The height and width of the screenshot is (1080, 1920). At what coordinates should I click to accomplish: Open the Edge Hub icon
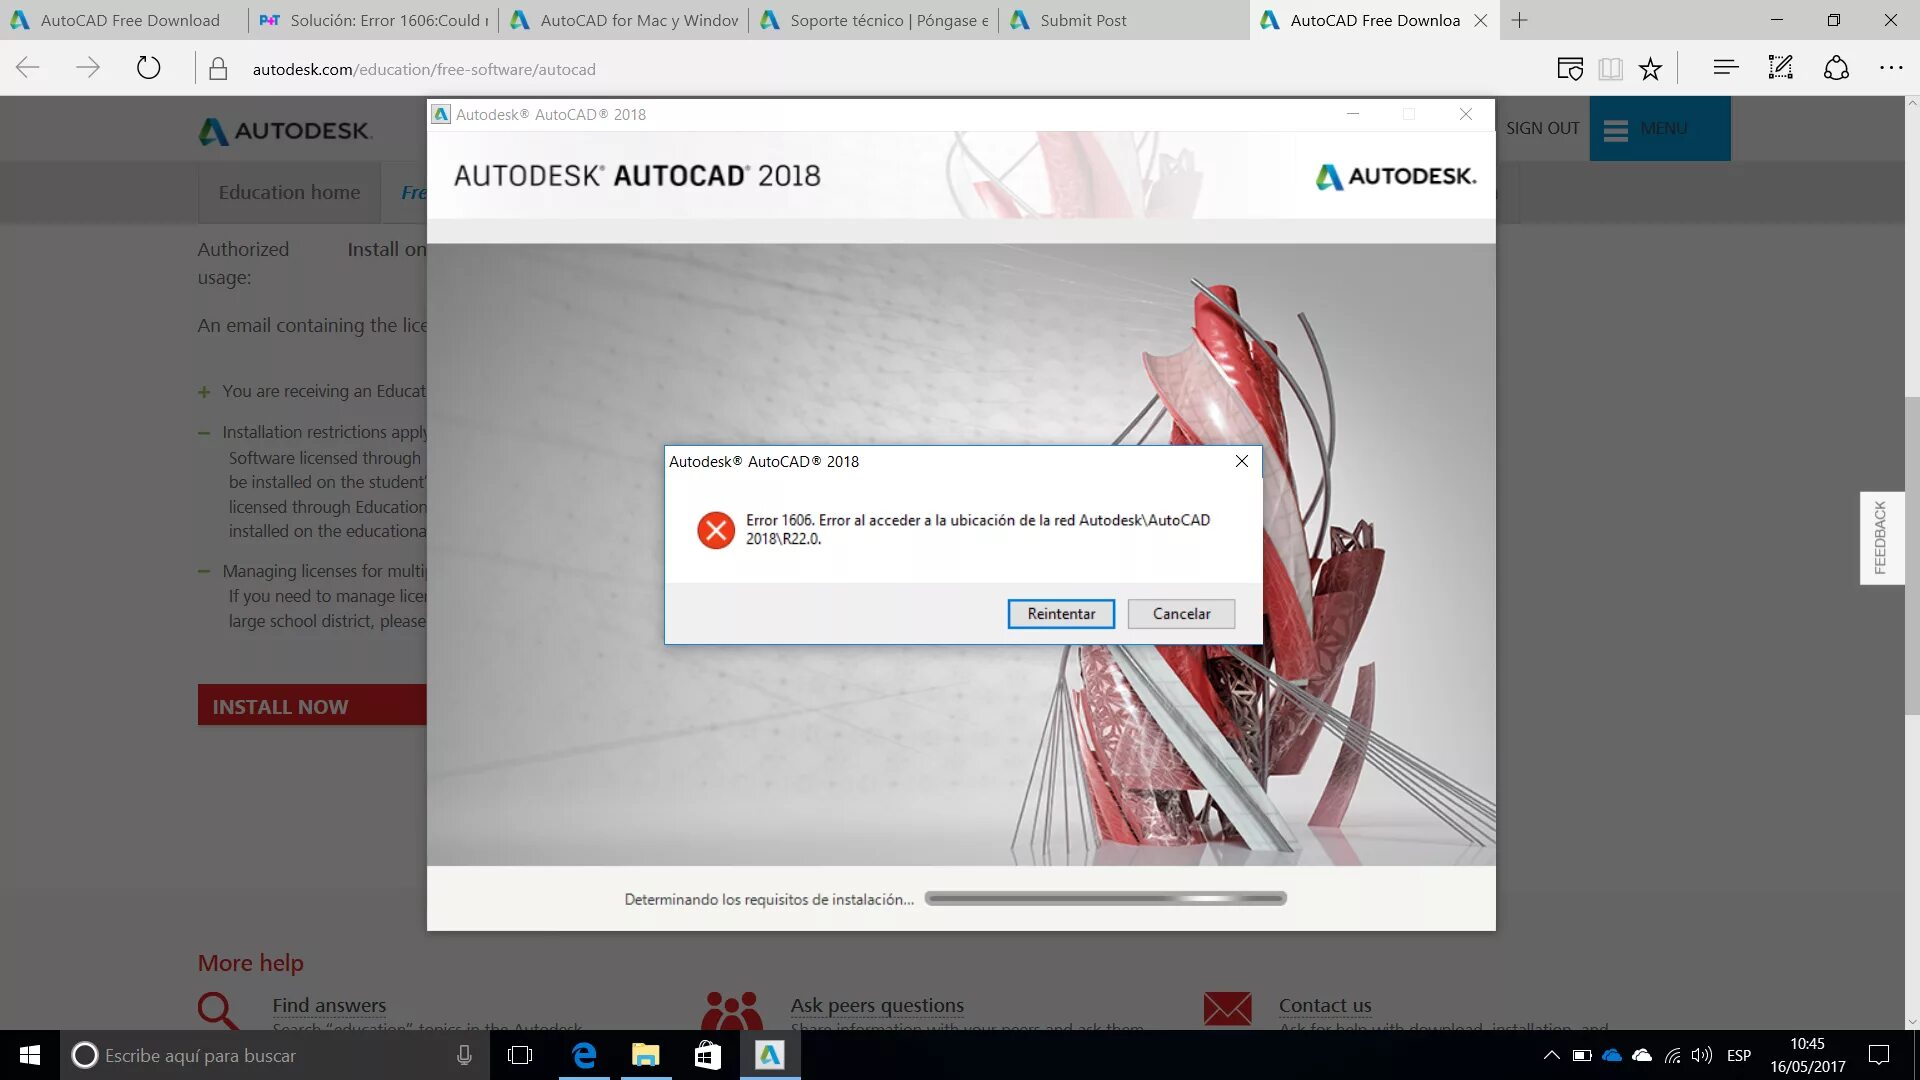[1725, 68]
